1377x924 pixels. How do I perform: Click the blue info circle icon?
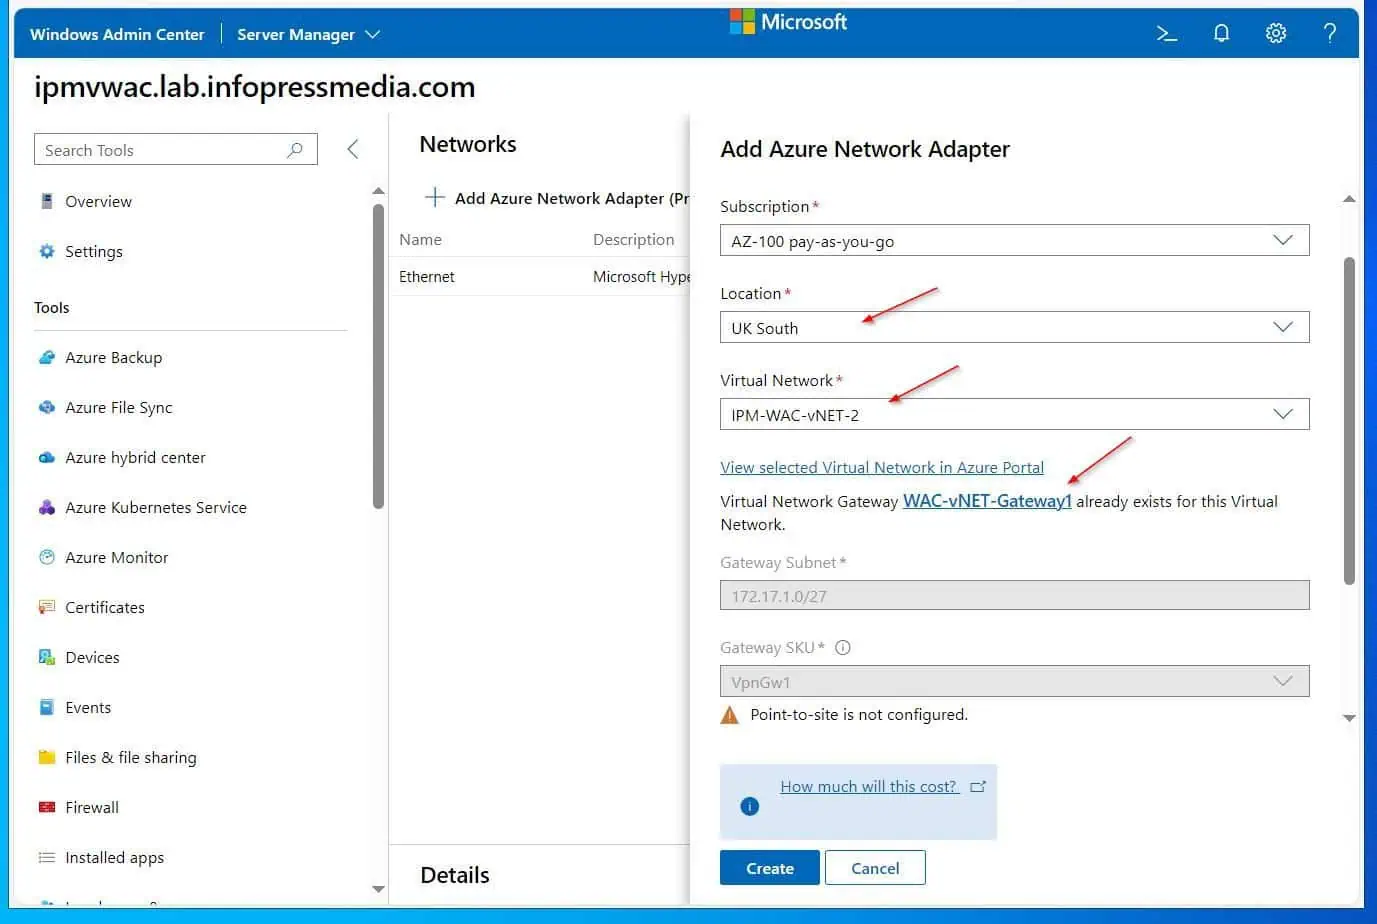click(749, 806)
